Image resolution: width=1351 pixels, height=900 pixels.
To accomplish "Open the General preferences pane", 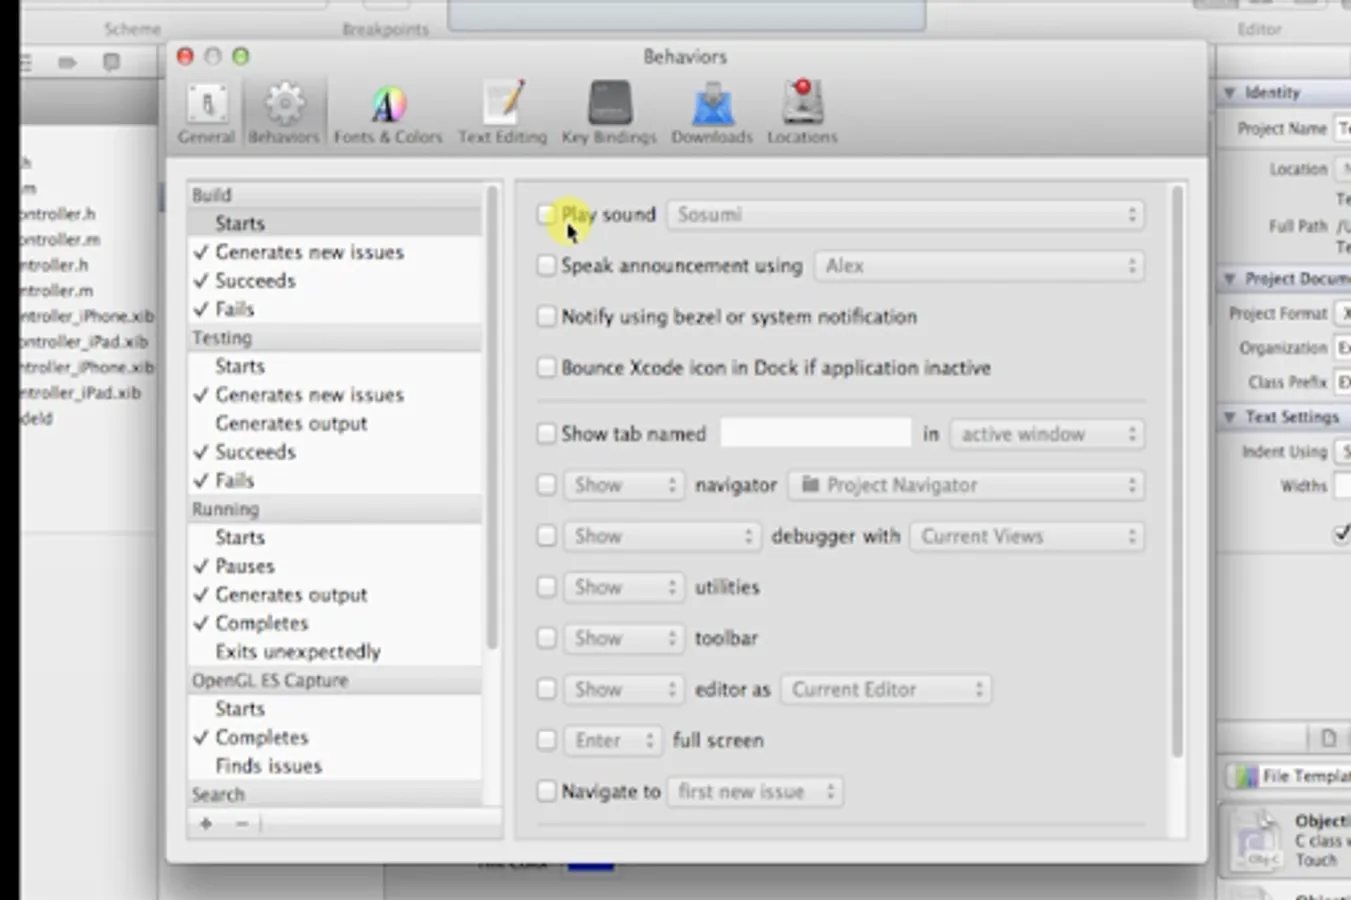I will [206, 113].
